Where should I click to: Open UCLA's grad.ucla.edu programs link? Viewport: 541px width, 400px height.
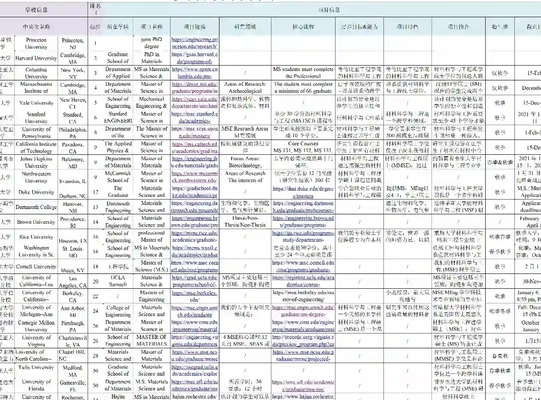[x=195, y=281]
